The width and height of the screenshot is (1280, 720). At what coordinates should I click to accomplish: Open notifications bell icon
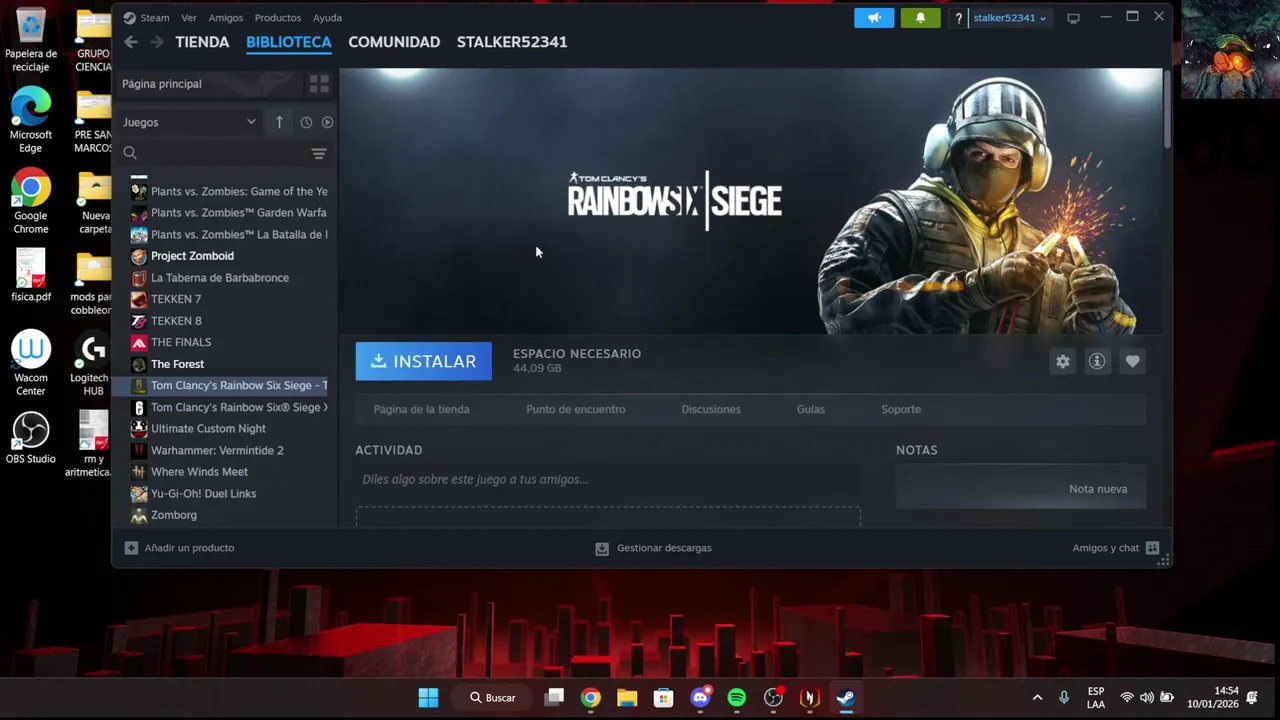pos(920,18)
